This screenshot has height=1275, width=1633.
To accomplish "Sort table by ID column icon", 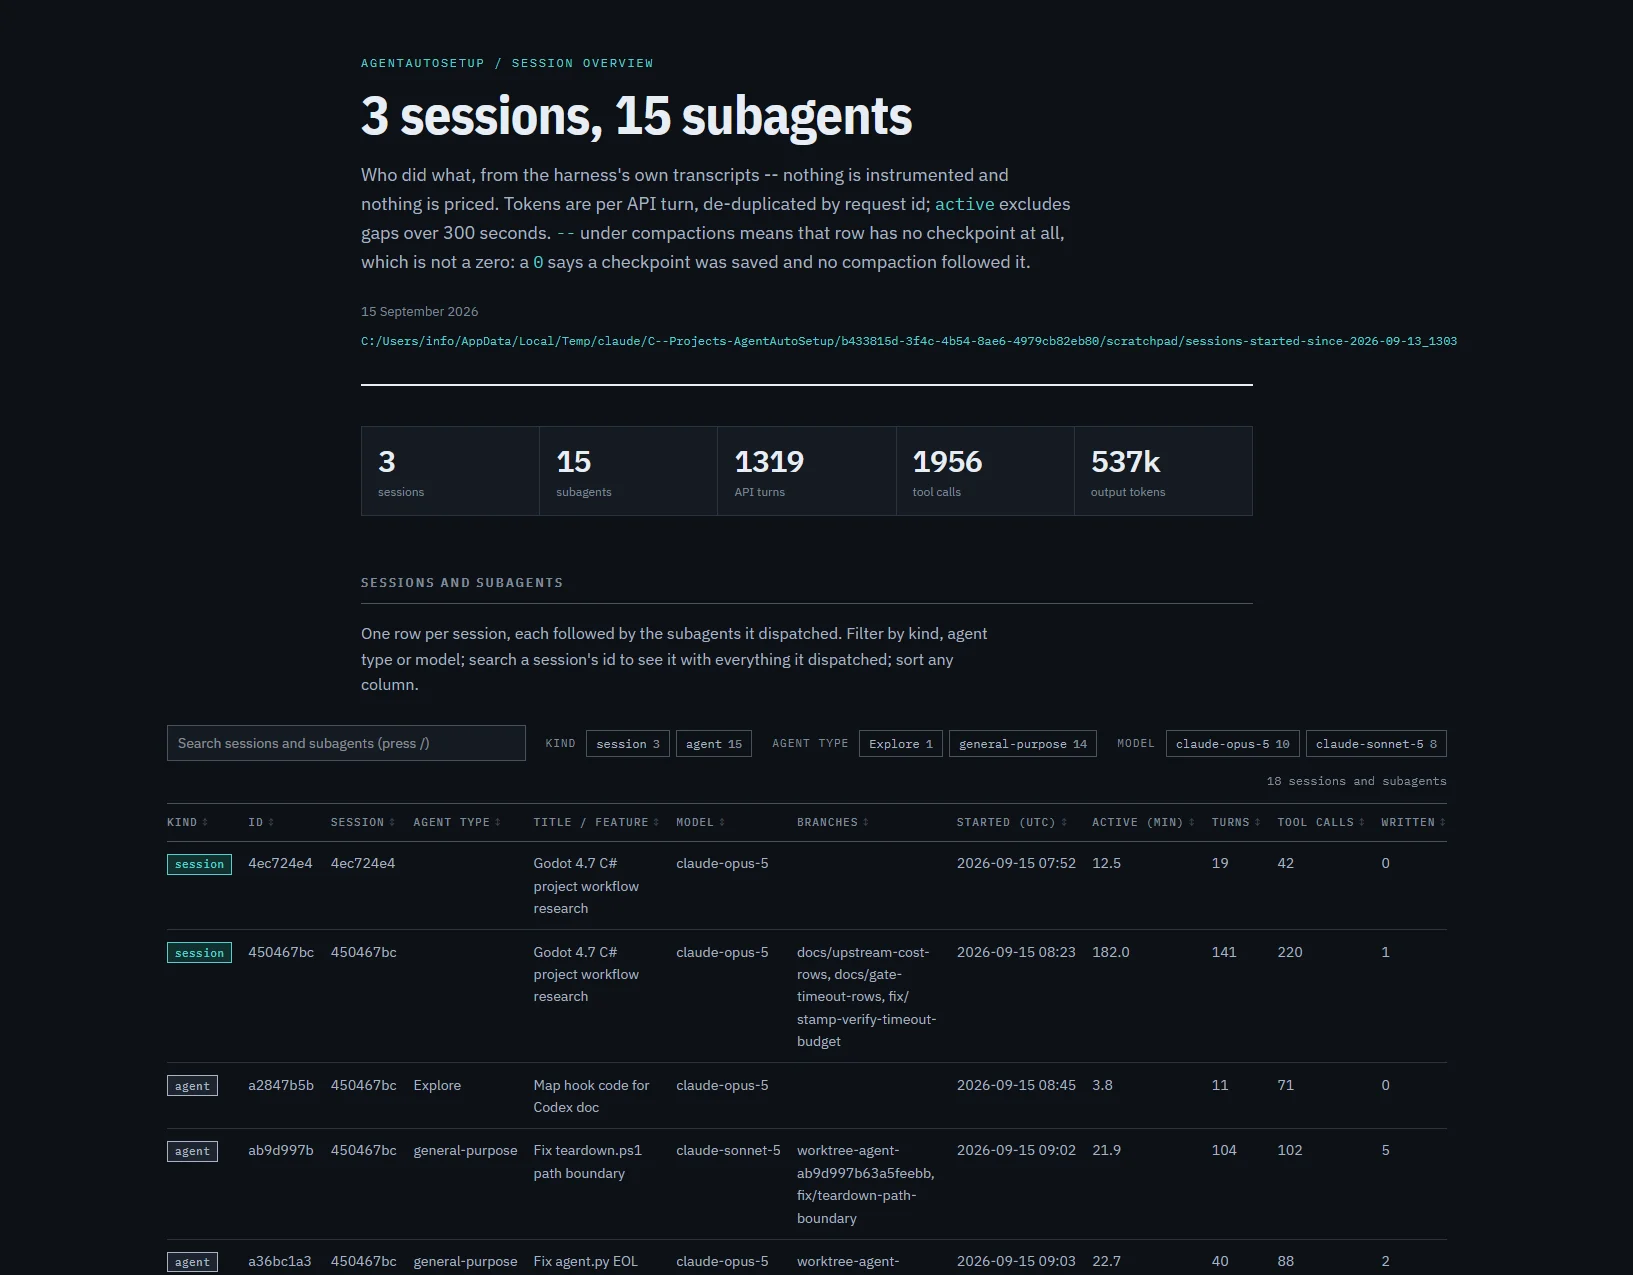I will [x=271, y=823].
